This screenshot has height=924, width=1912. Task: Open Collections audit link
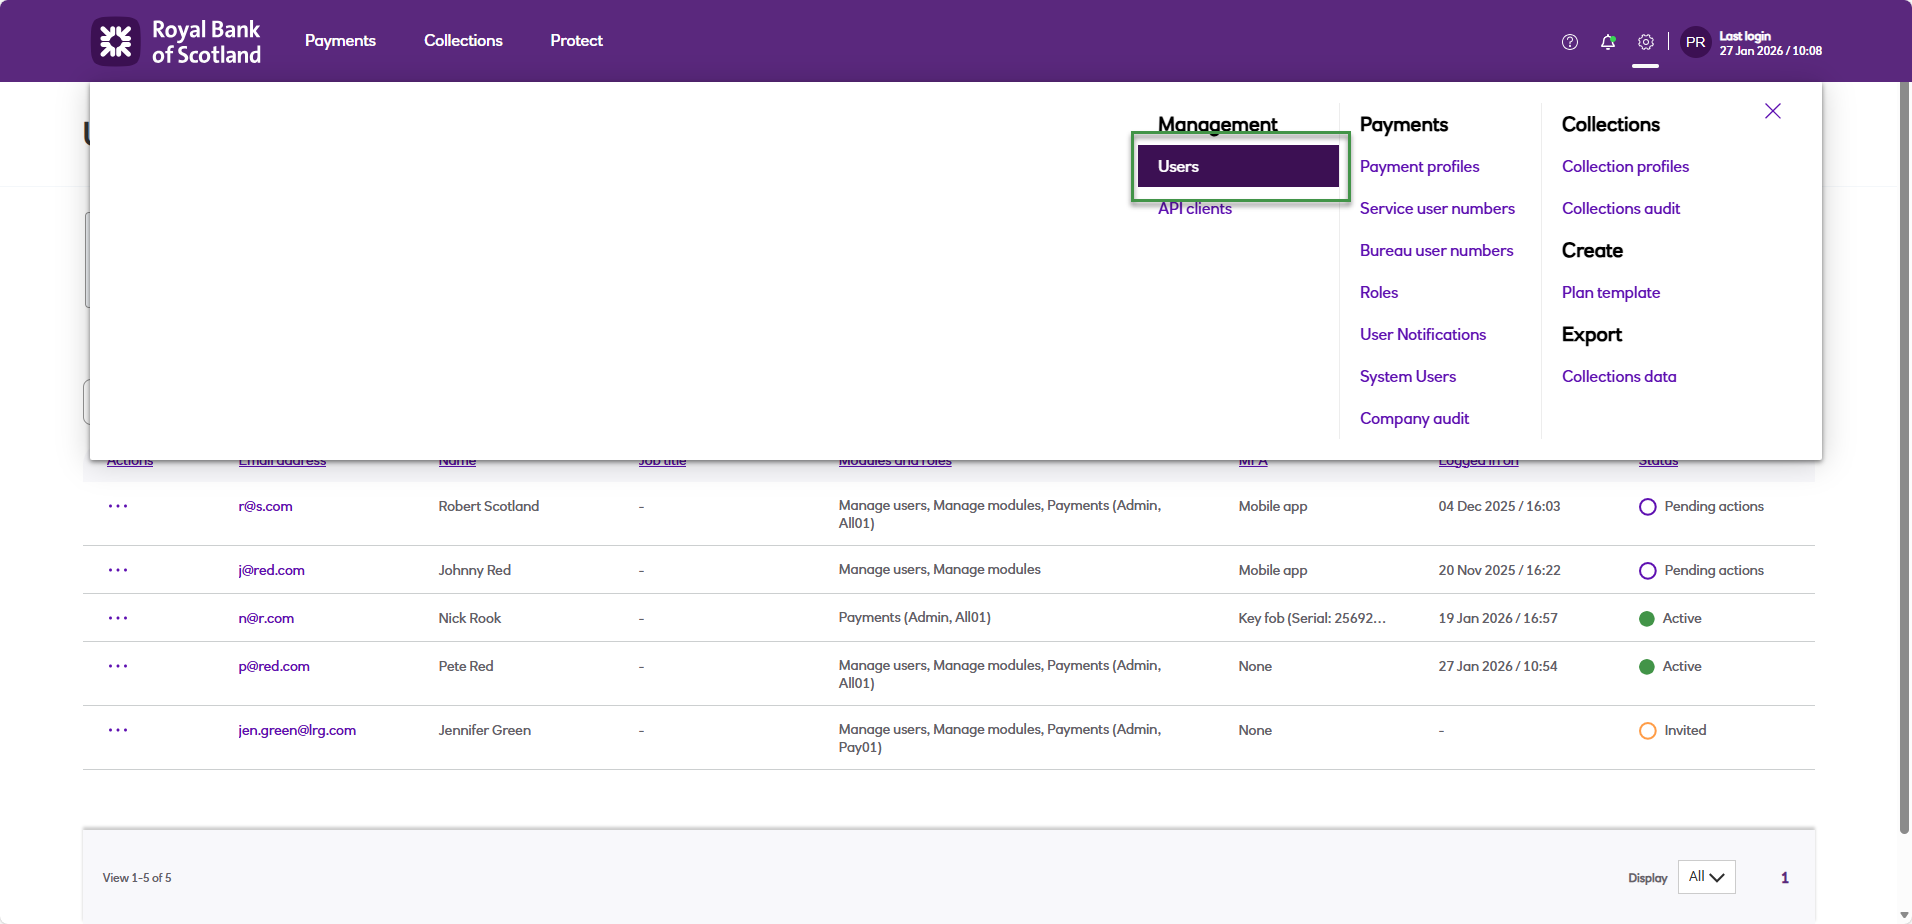[1621, 208]
